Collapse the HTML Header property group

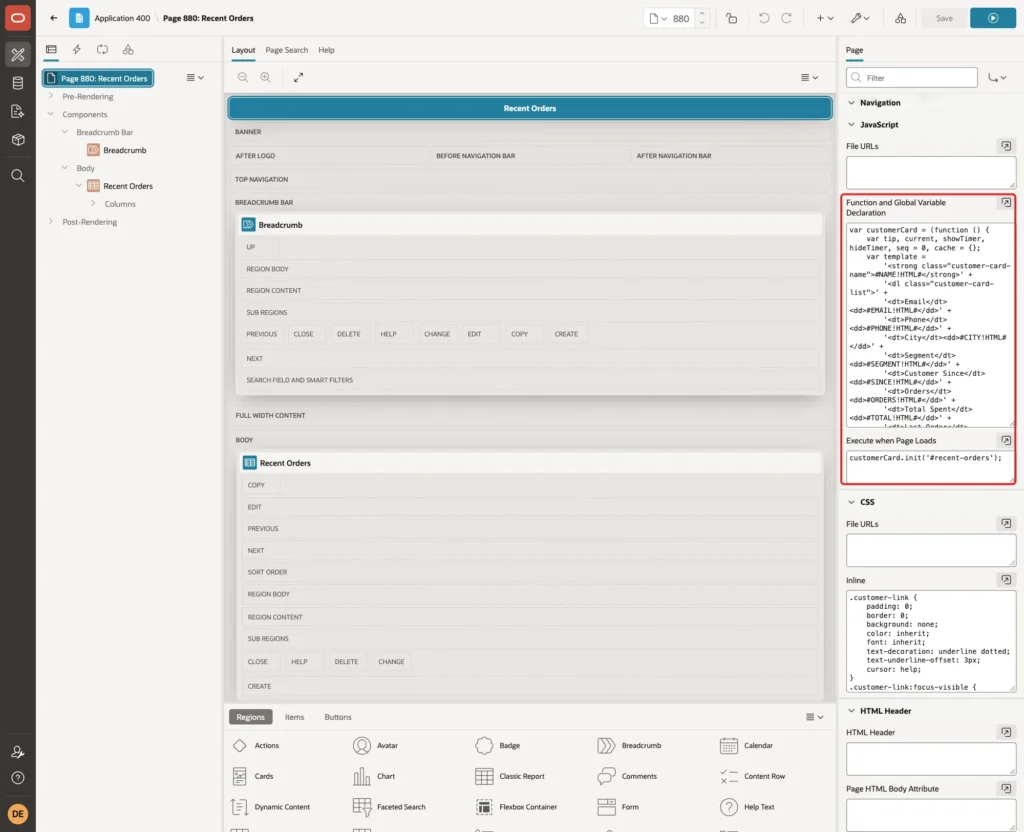pyautogui.click(x=851, y=711)
